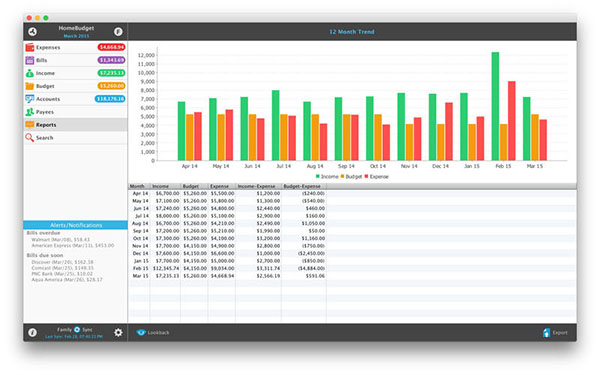This screenshot has width=600, height=375.
Task: Toggle the Lookback eye view
Action: point(141,332)
